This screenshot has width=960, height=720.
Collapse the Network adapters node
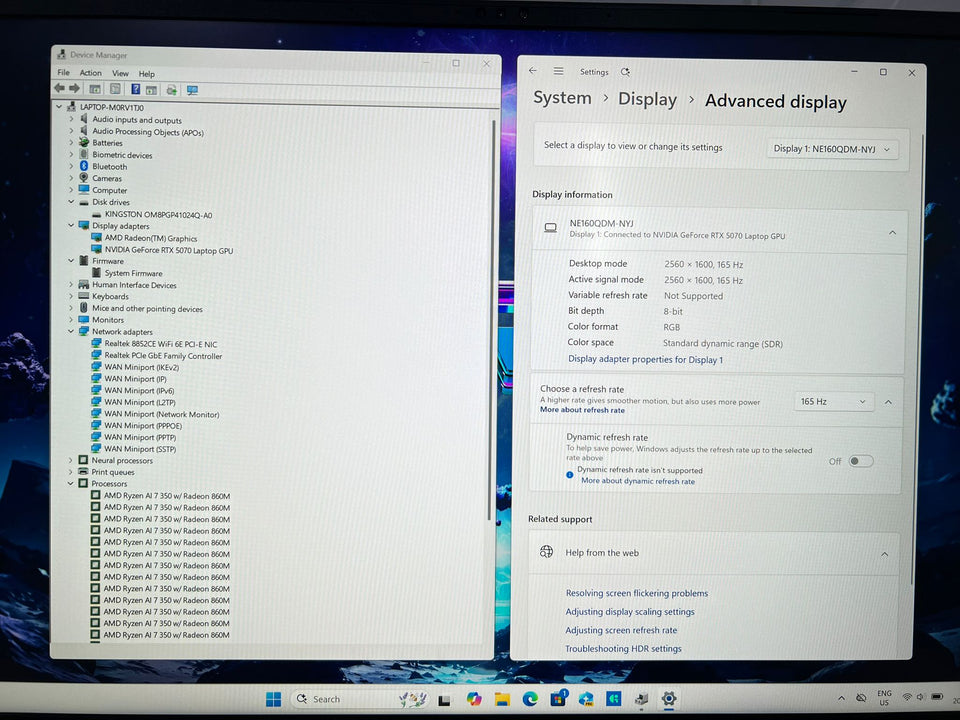coord(71,331)
